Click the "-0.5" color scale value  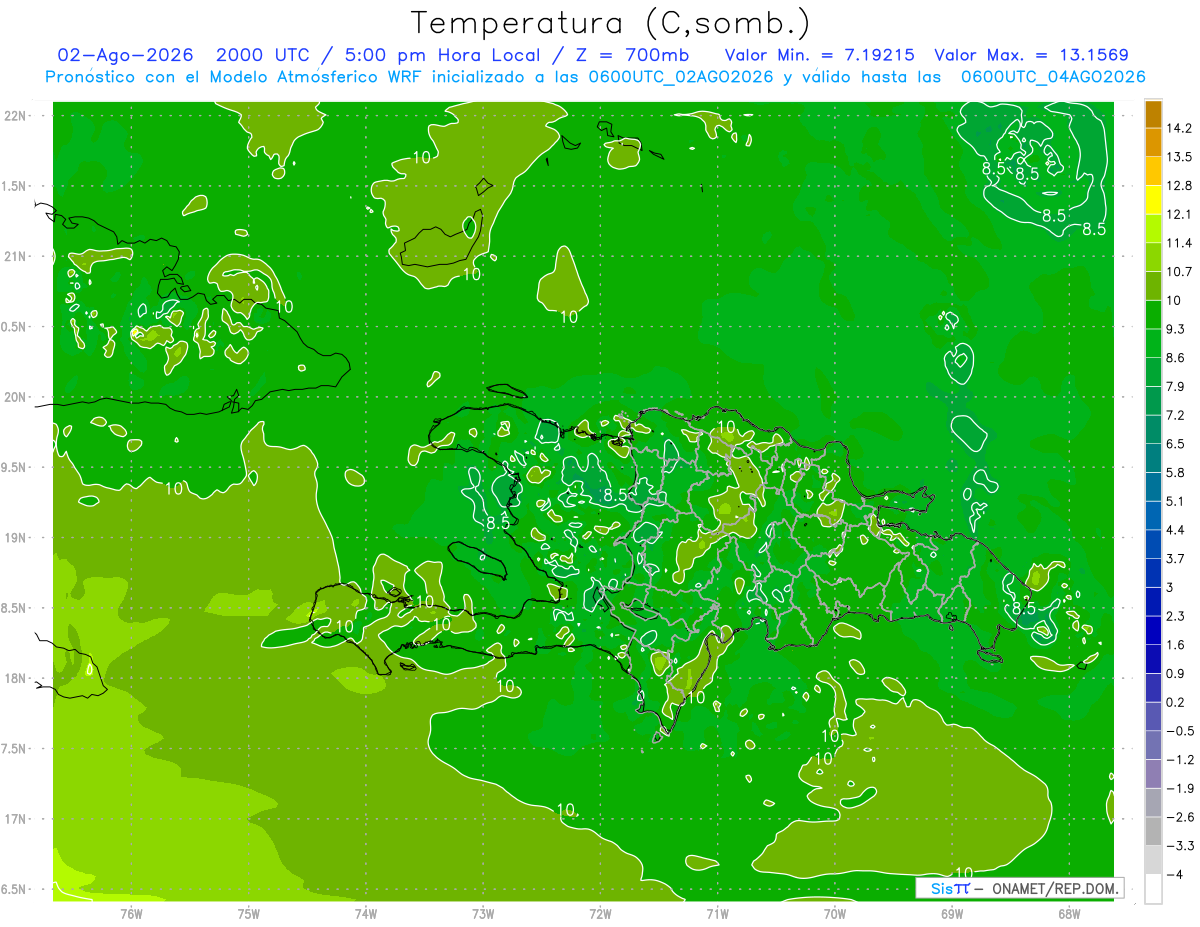pos(1180,731)
